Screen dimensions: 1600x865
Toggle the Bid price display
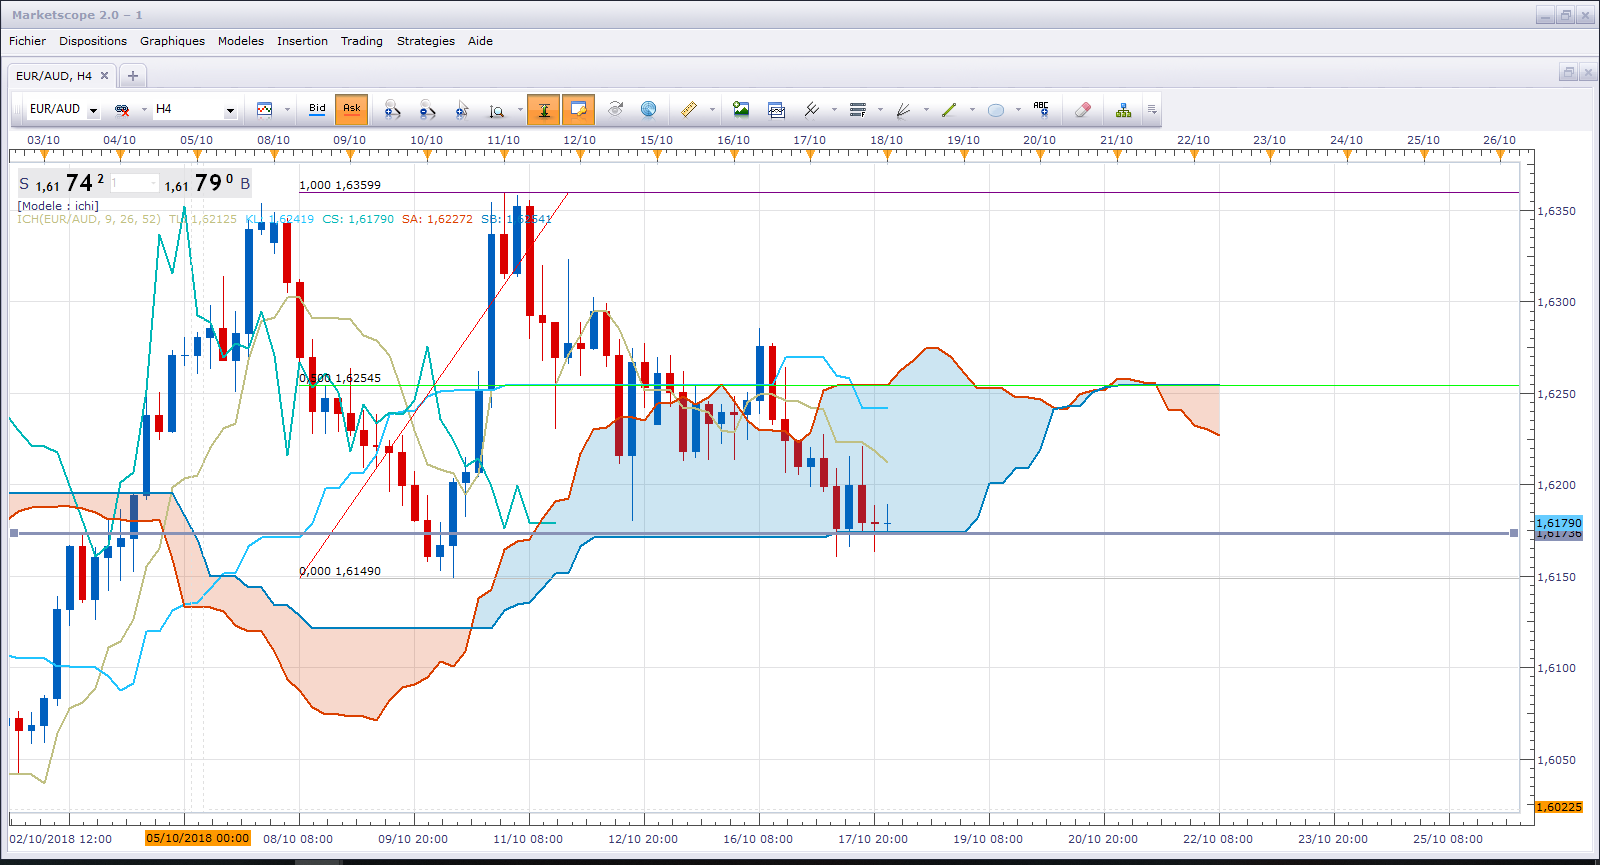tap(317, 109)
